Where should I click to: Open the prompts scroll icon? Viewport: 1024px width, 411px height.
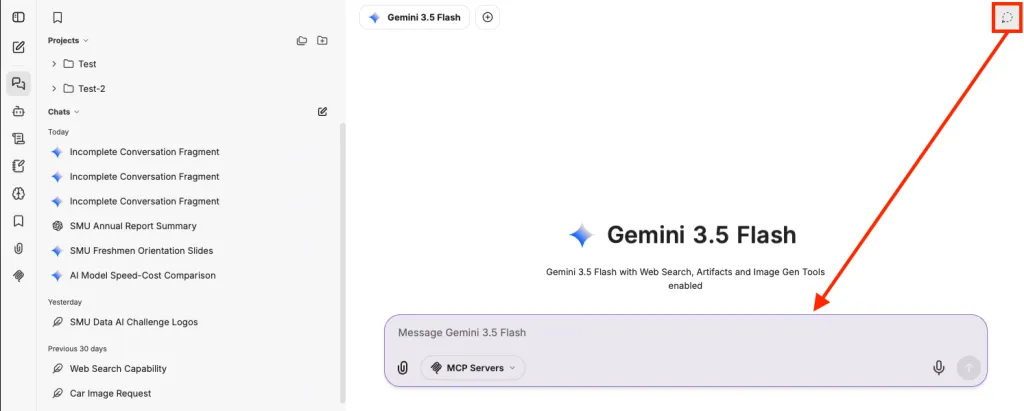point(18,139)
